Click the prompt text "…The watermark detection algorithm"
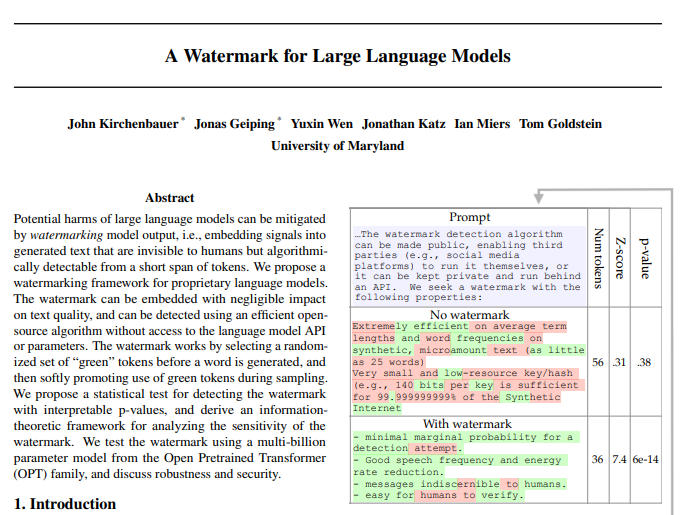Image resolution: width=680 pixels, height=515 pixels. point(458,234)
